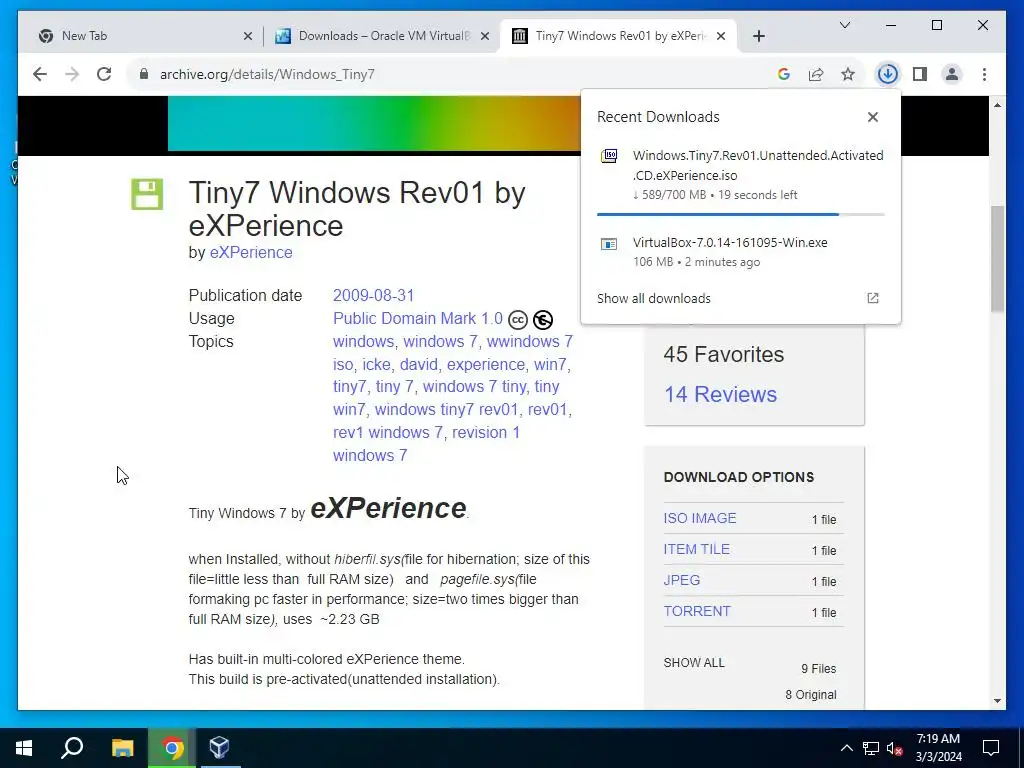Reload the archive.org page
The width and height of the screenshot is (1024, 768).
pyautogui.click(x=104, y=74)
